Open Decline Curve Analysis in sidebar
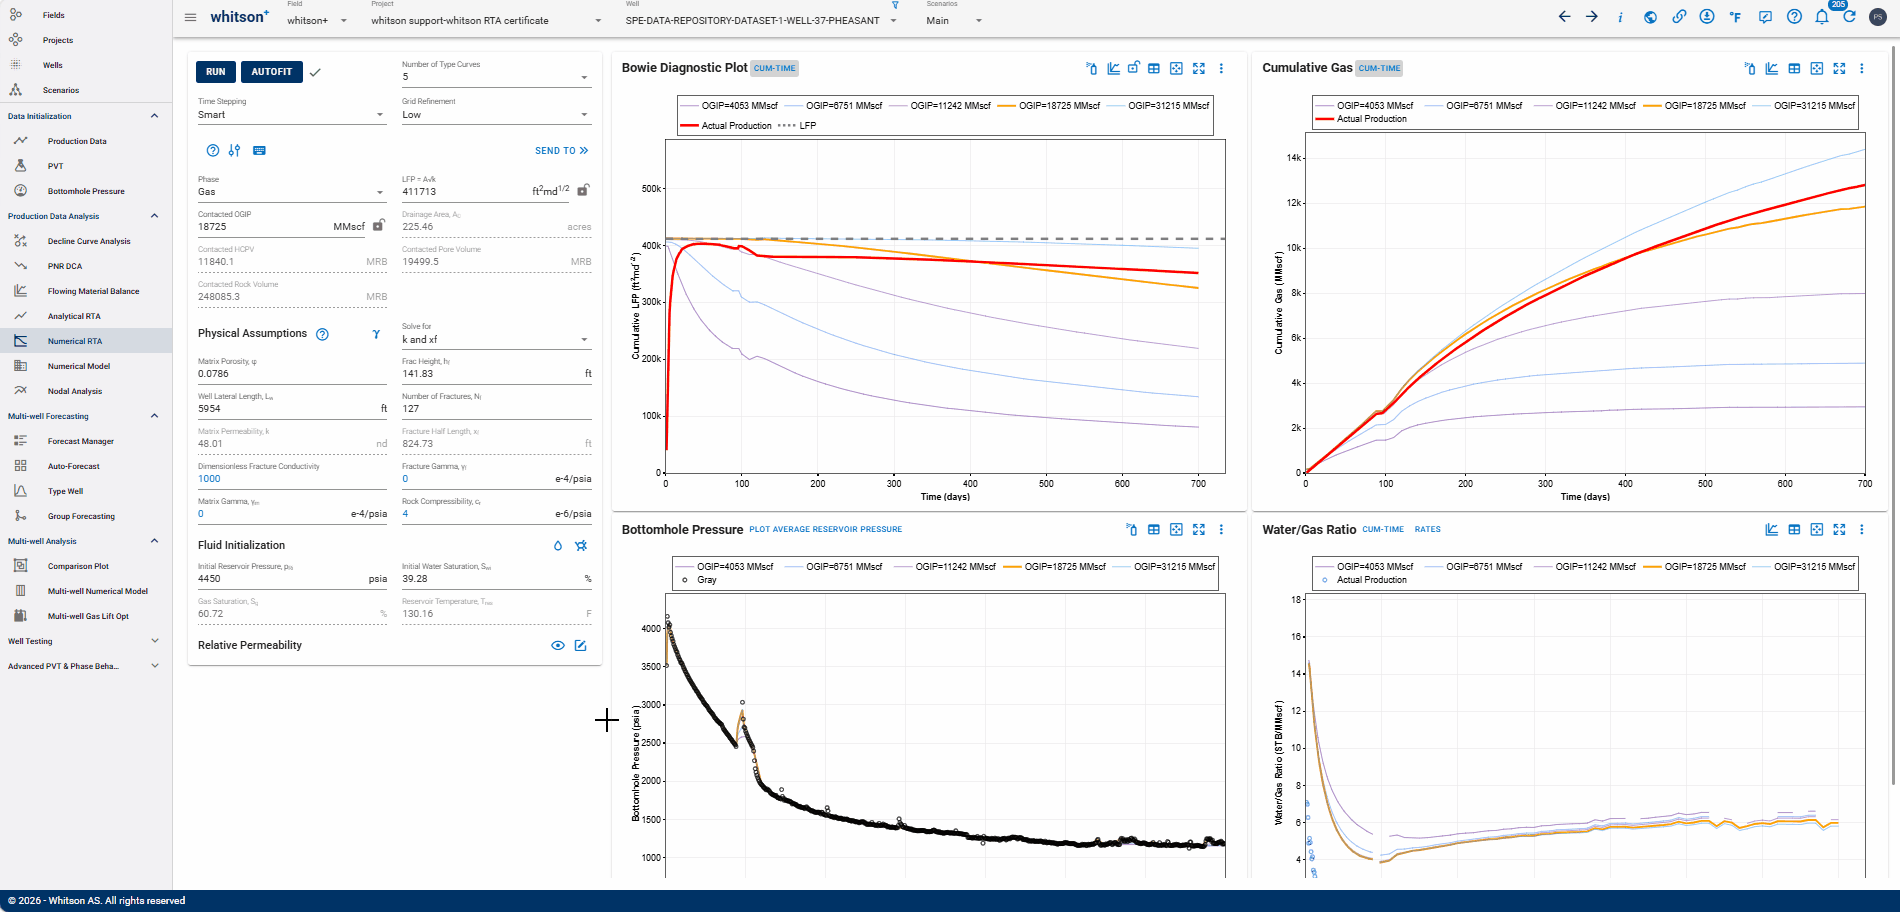Screen dimensions: 1900x912 [x=89, y=241]
